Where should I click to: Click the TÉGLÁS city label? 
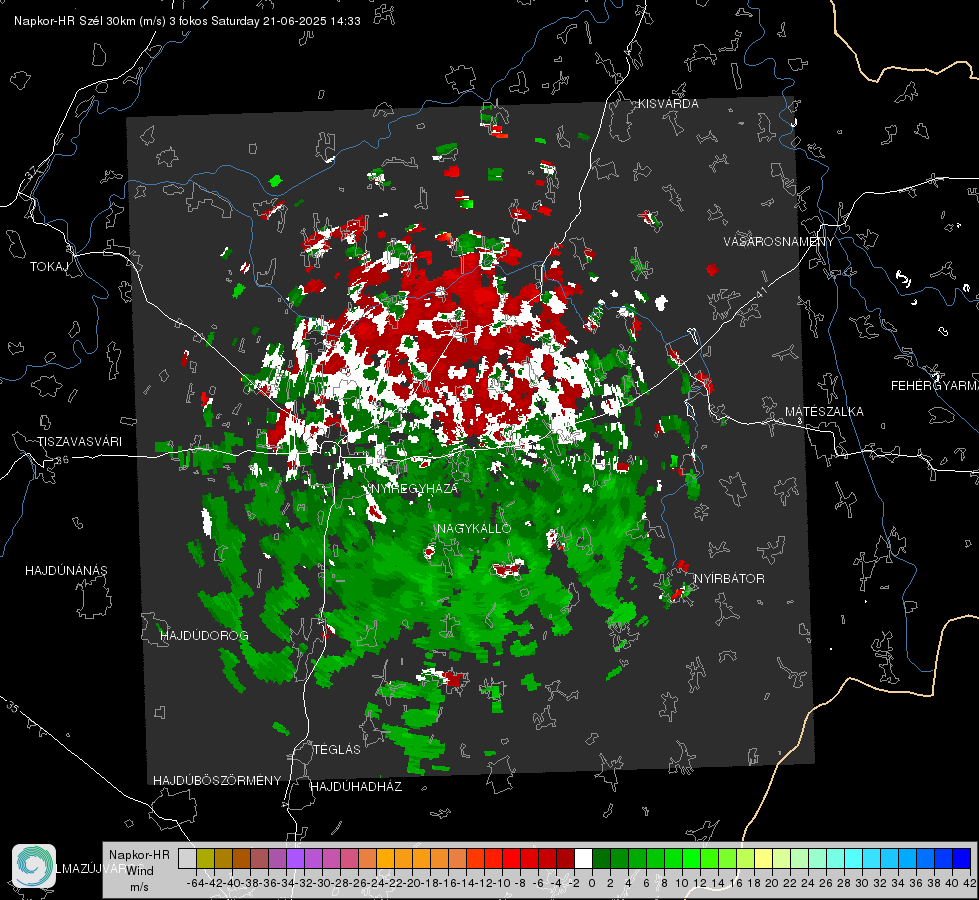337,749
